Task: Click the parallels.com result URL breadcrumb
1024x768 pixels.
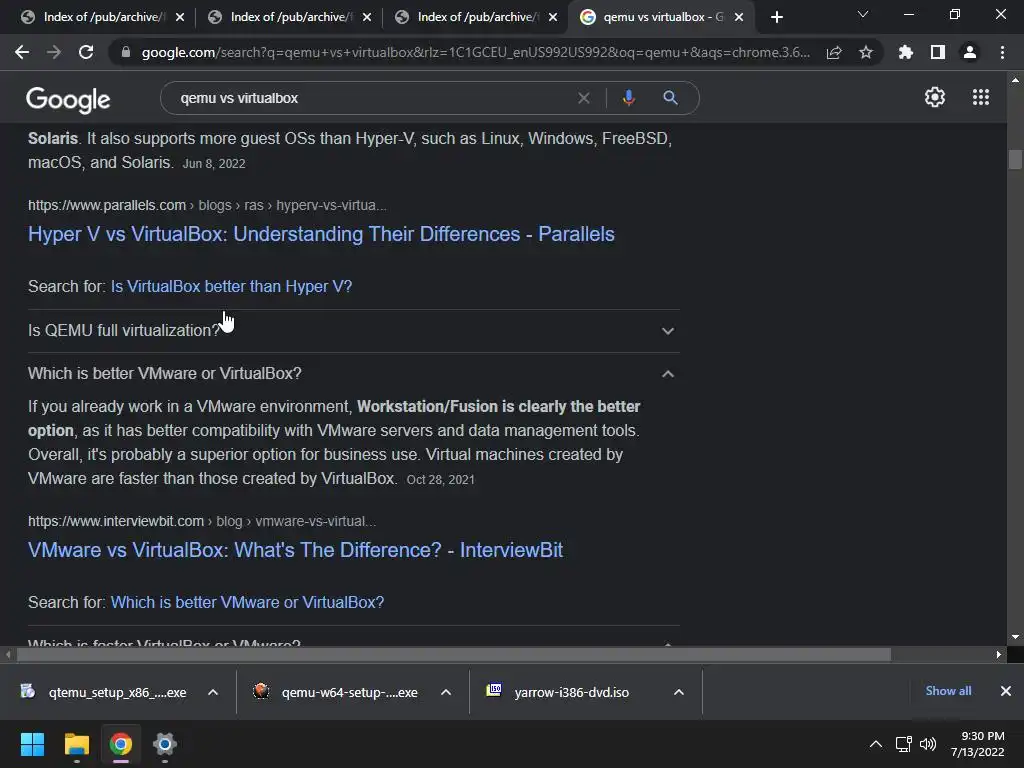Action: point(207,205)
